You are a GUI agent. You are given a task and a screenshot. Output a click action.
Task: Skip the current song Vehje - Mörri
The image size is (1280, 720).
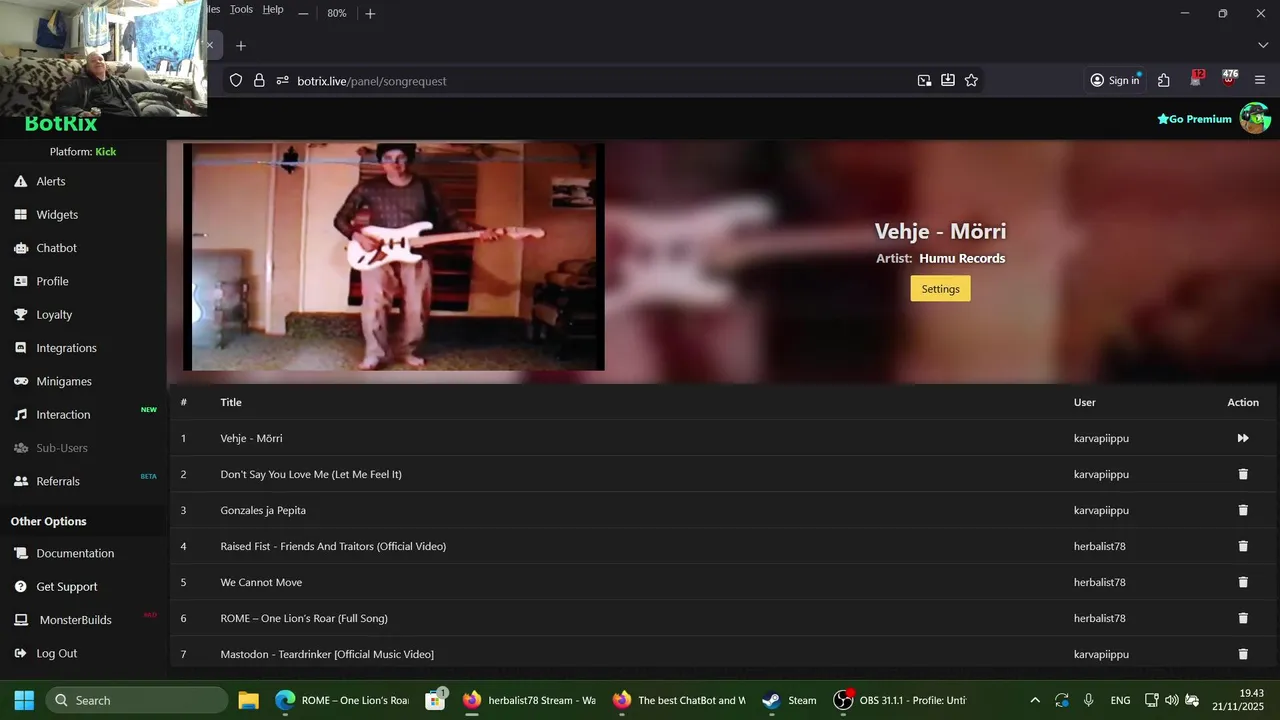click(1243, 438)
